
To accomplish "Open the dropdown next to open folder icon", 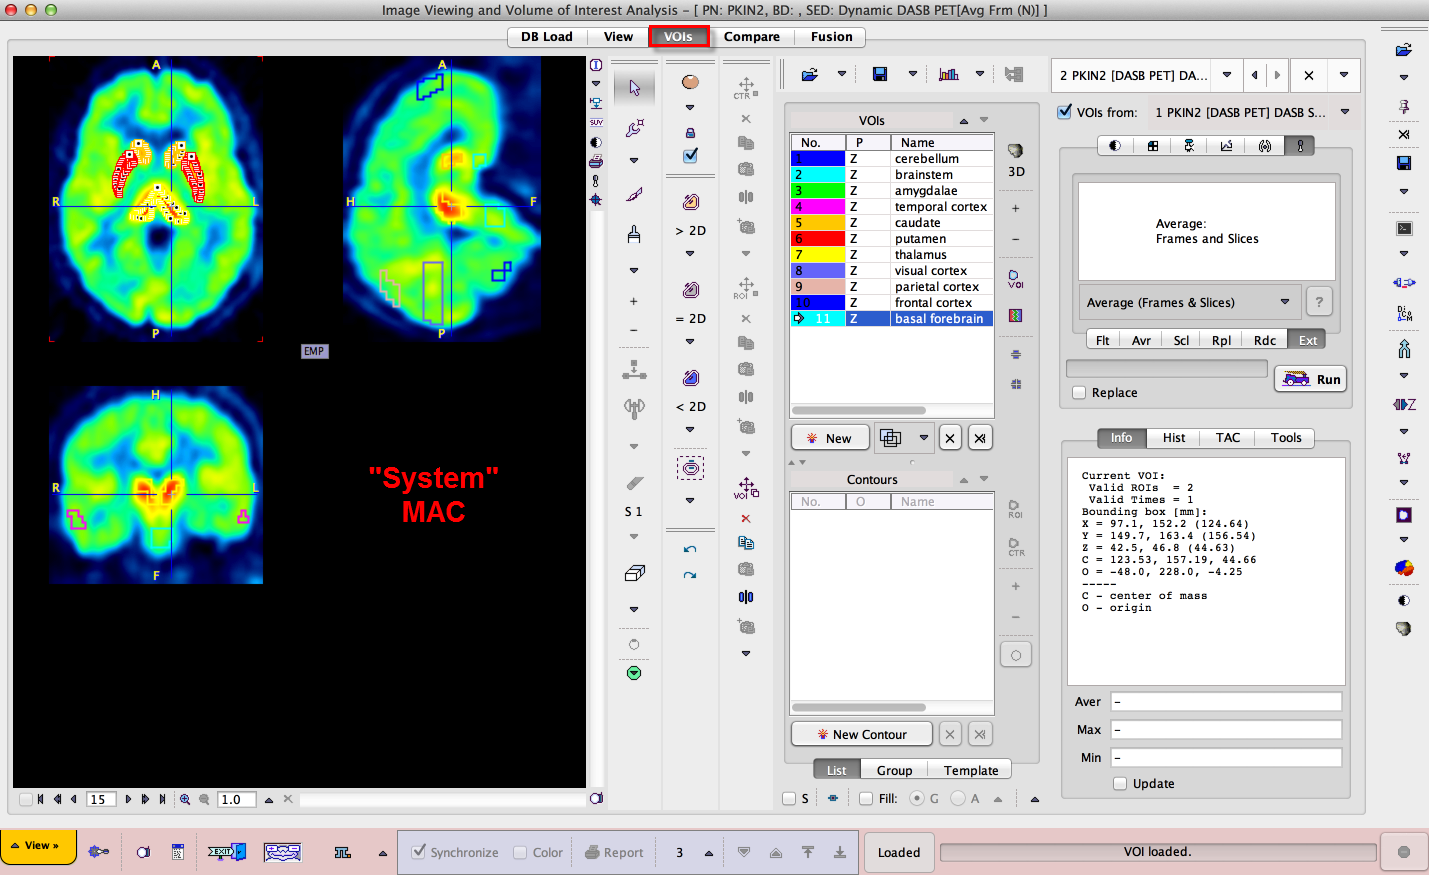I will coord(841,74).
